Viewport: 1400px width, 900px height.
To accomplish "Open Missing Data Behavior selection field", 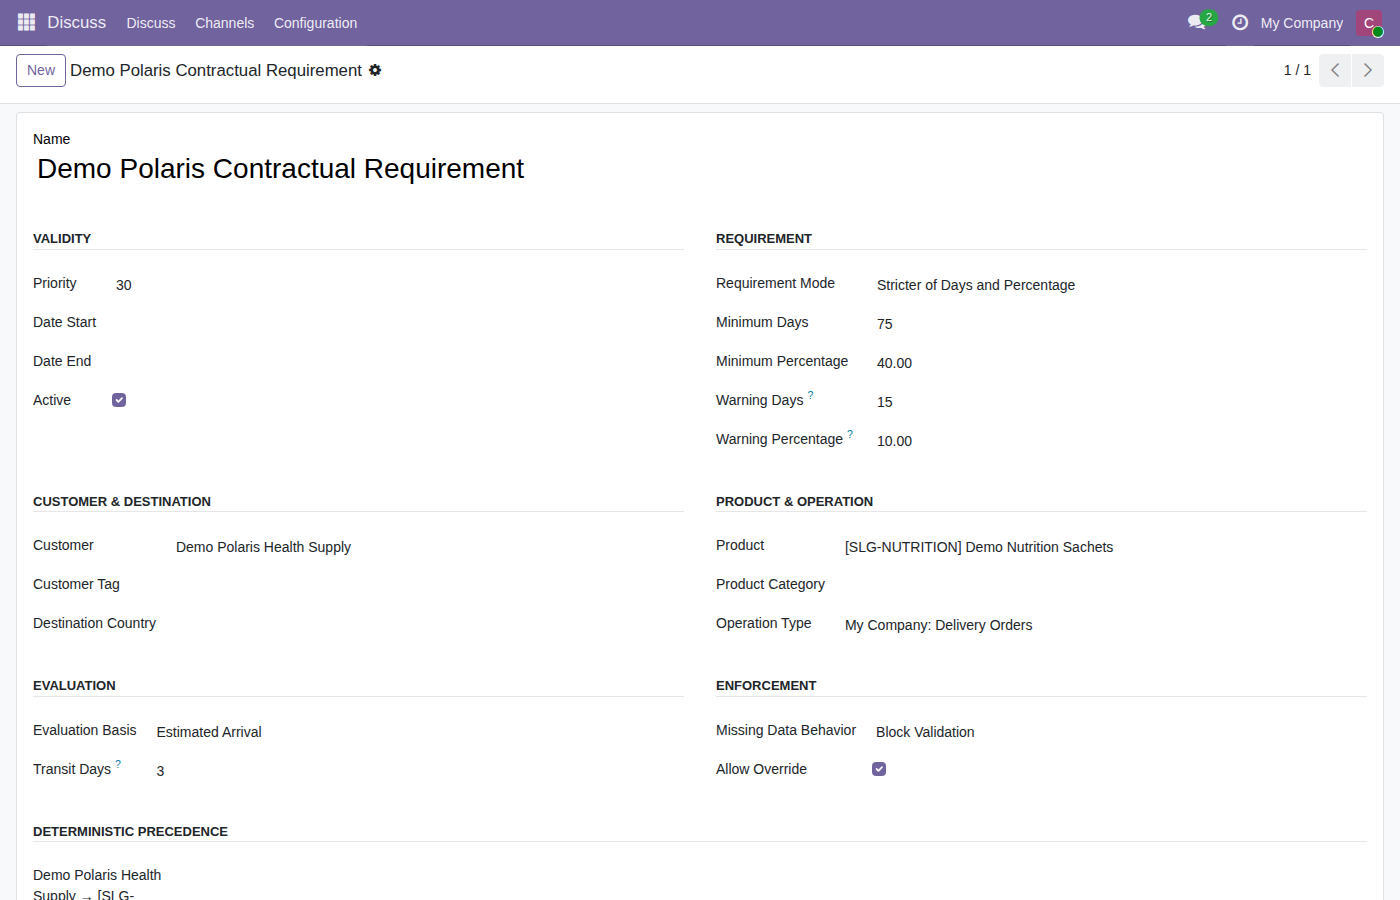I will tap(1121, 732).
